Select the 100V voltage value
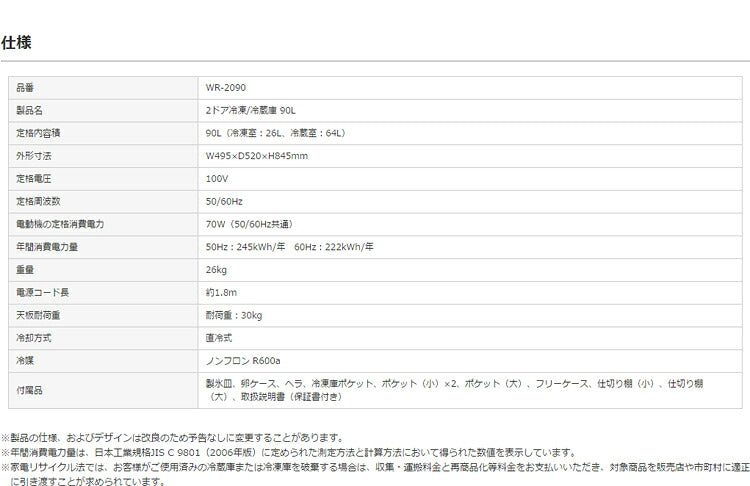Screen dimensions: 750x486 [x=216, y=178]
